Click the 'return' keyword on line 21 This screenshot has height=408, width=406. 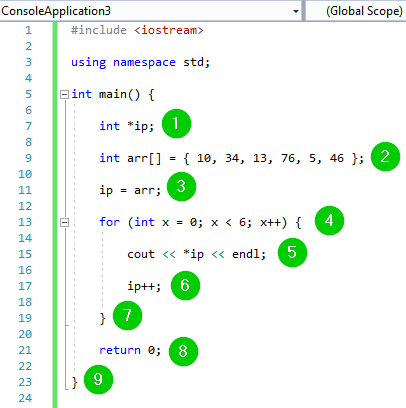pos(120,350)
